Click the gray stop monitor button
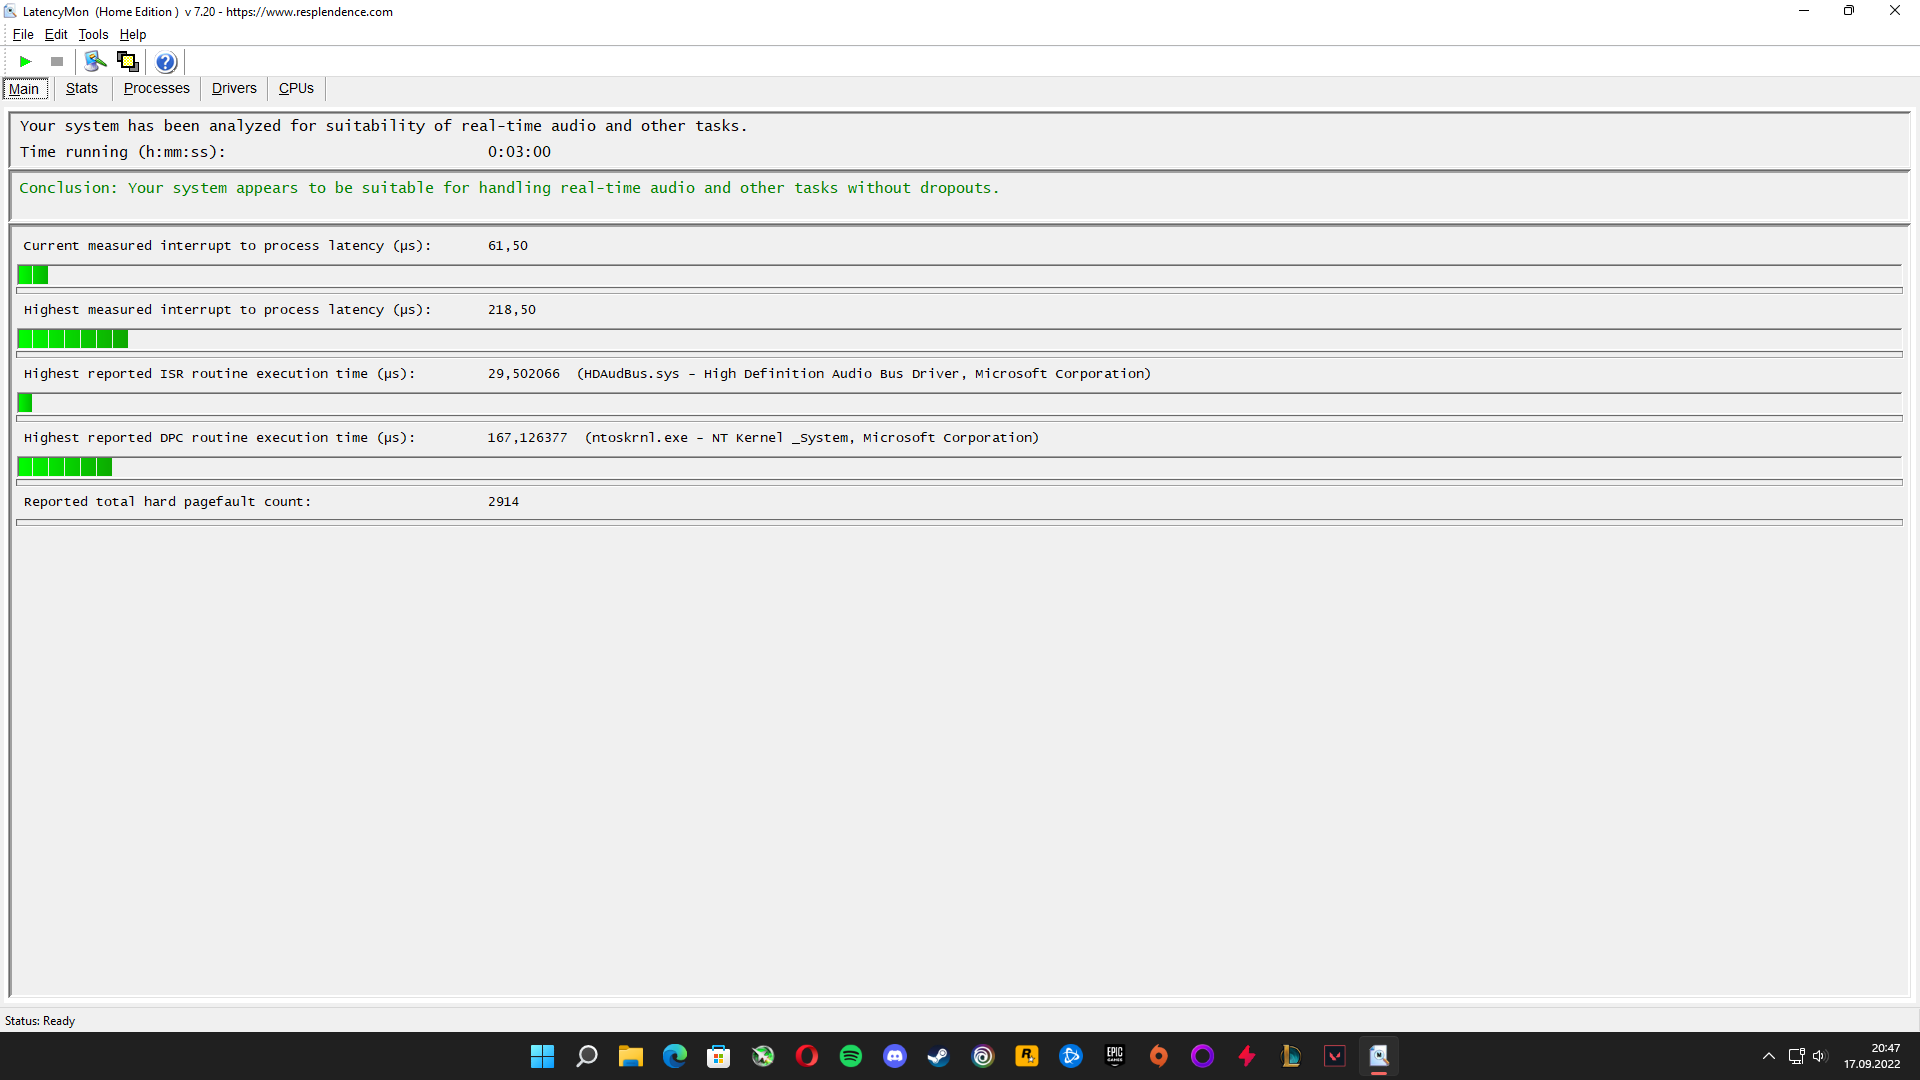 pos(57,62)
